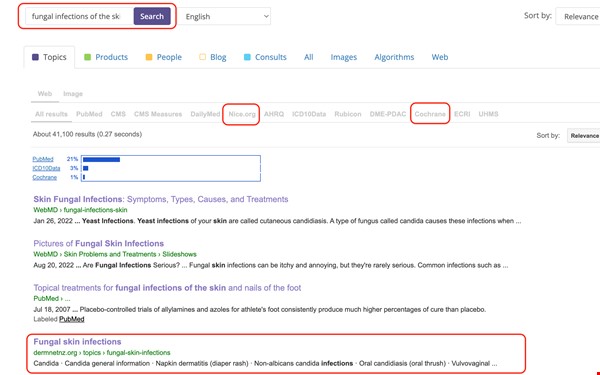This screenshot has height=375, width=600.
Task: Filter results by UHMS
Action: pos(488,114)
